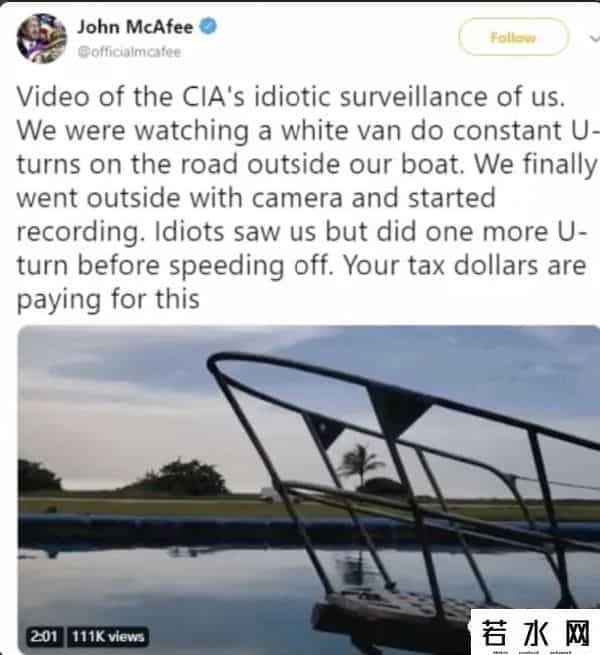Play the boat railing video
This screenshot has width=600, height=655.
click(x=308, y=489)
